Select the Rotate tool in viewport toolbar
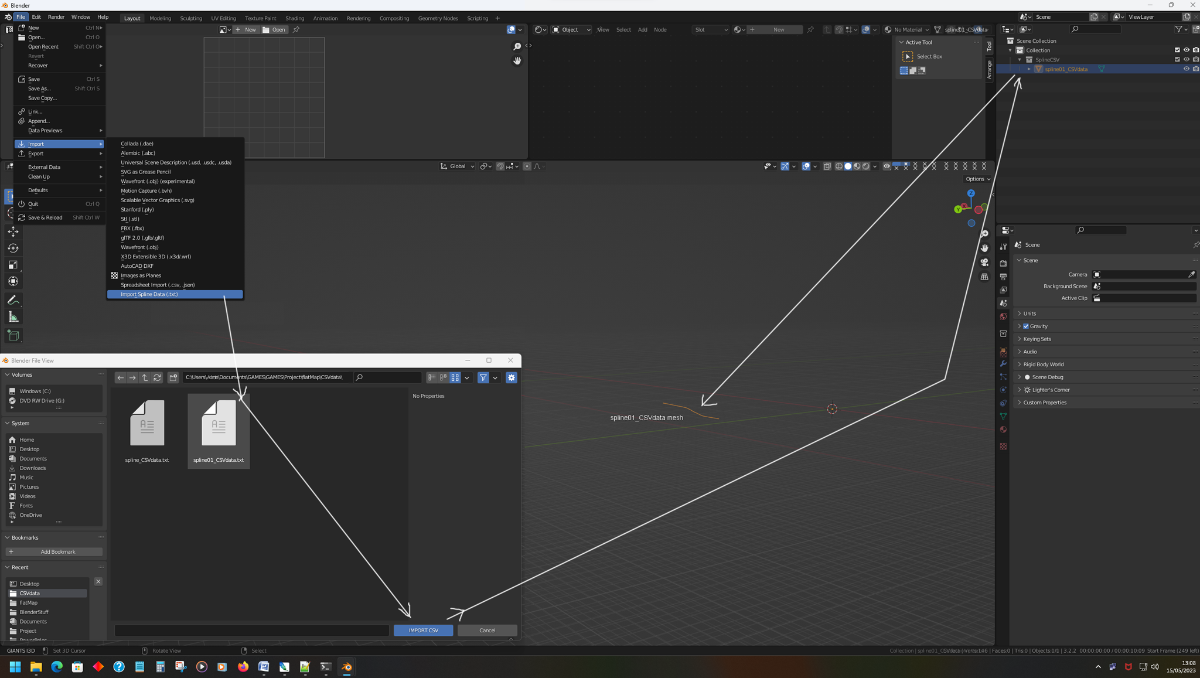The width and height of the screenshot is (1200, 678). click(x=13, y=248)
